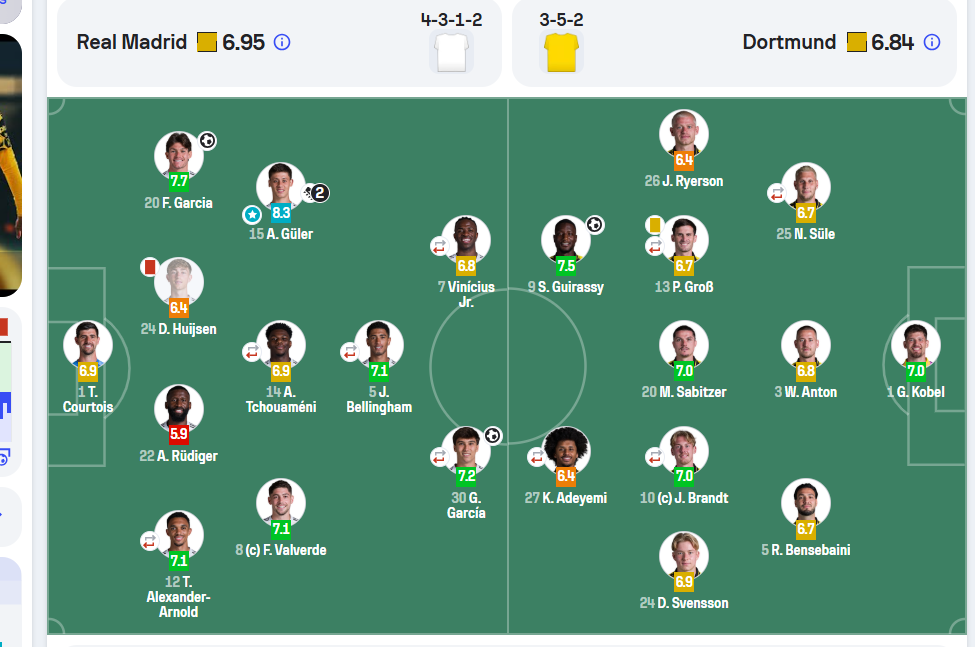
Task: Click the info icon beside Dortmund rating
Action: click(931, 42)
